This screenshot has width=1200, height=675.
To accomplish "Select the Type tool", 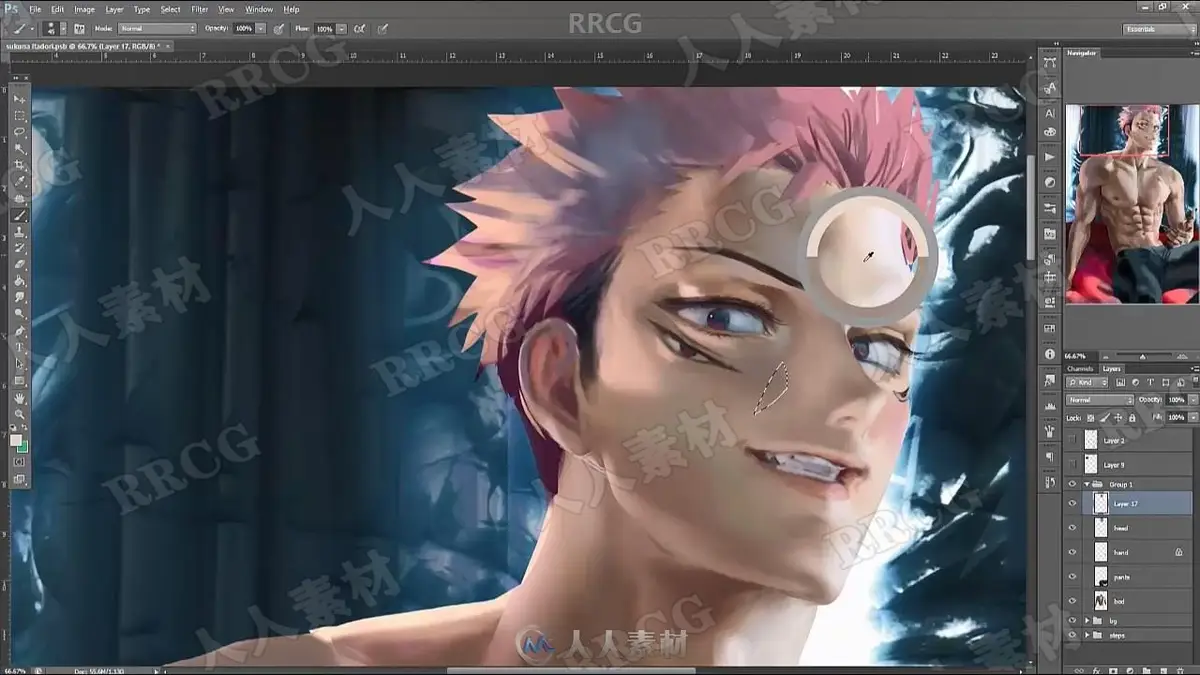I will [x=19, y=347].
